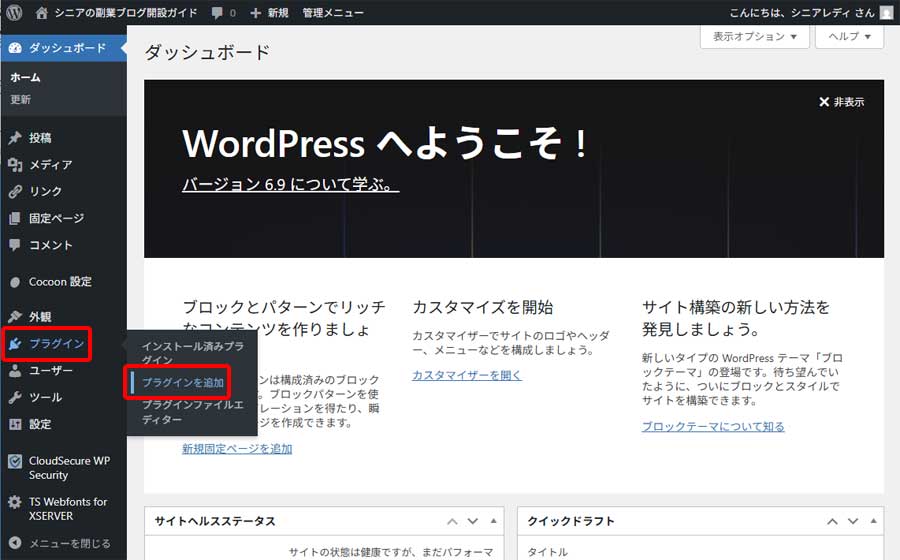Screen dimensions: 900x560
Task: Open ツール in the sidebar
Action: tap(45, 398)
